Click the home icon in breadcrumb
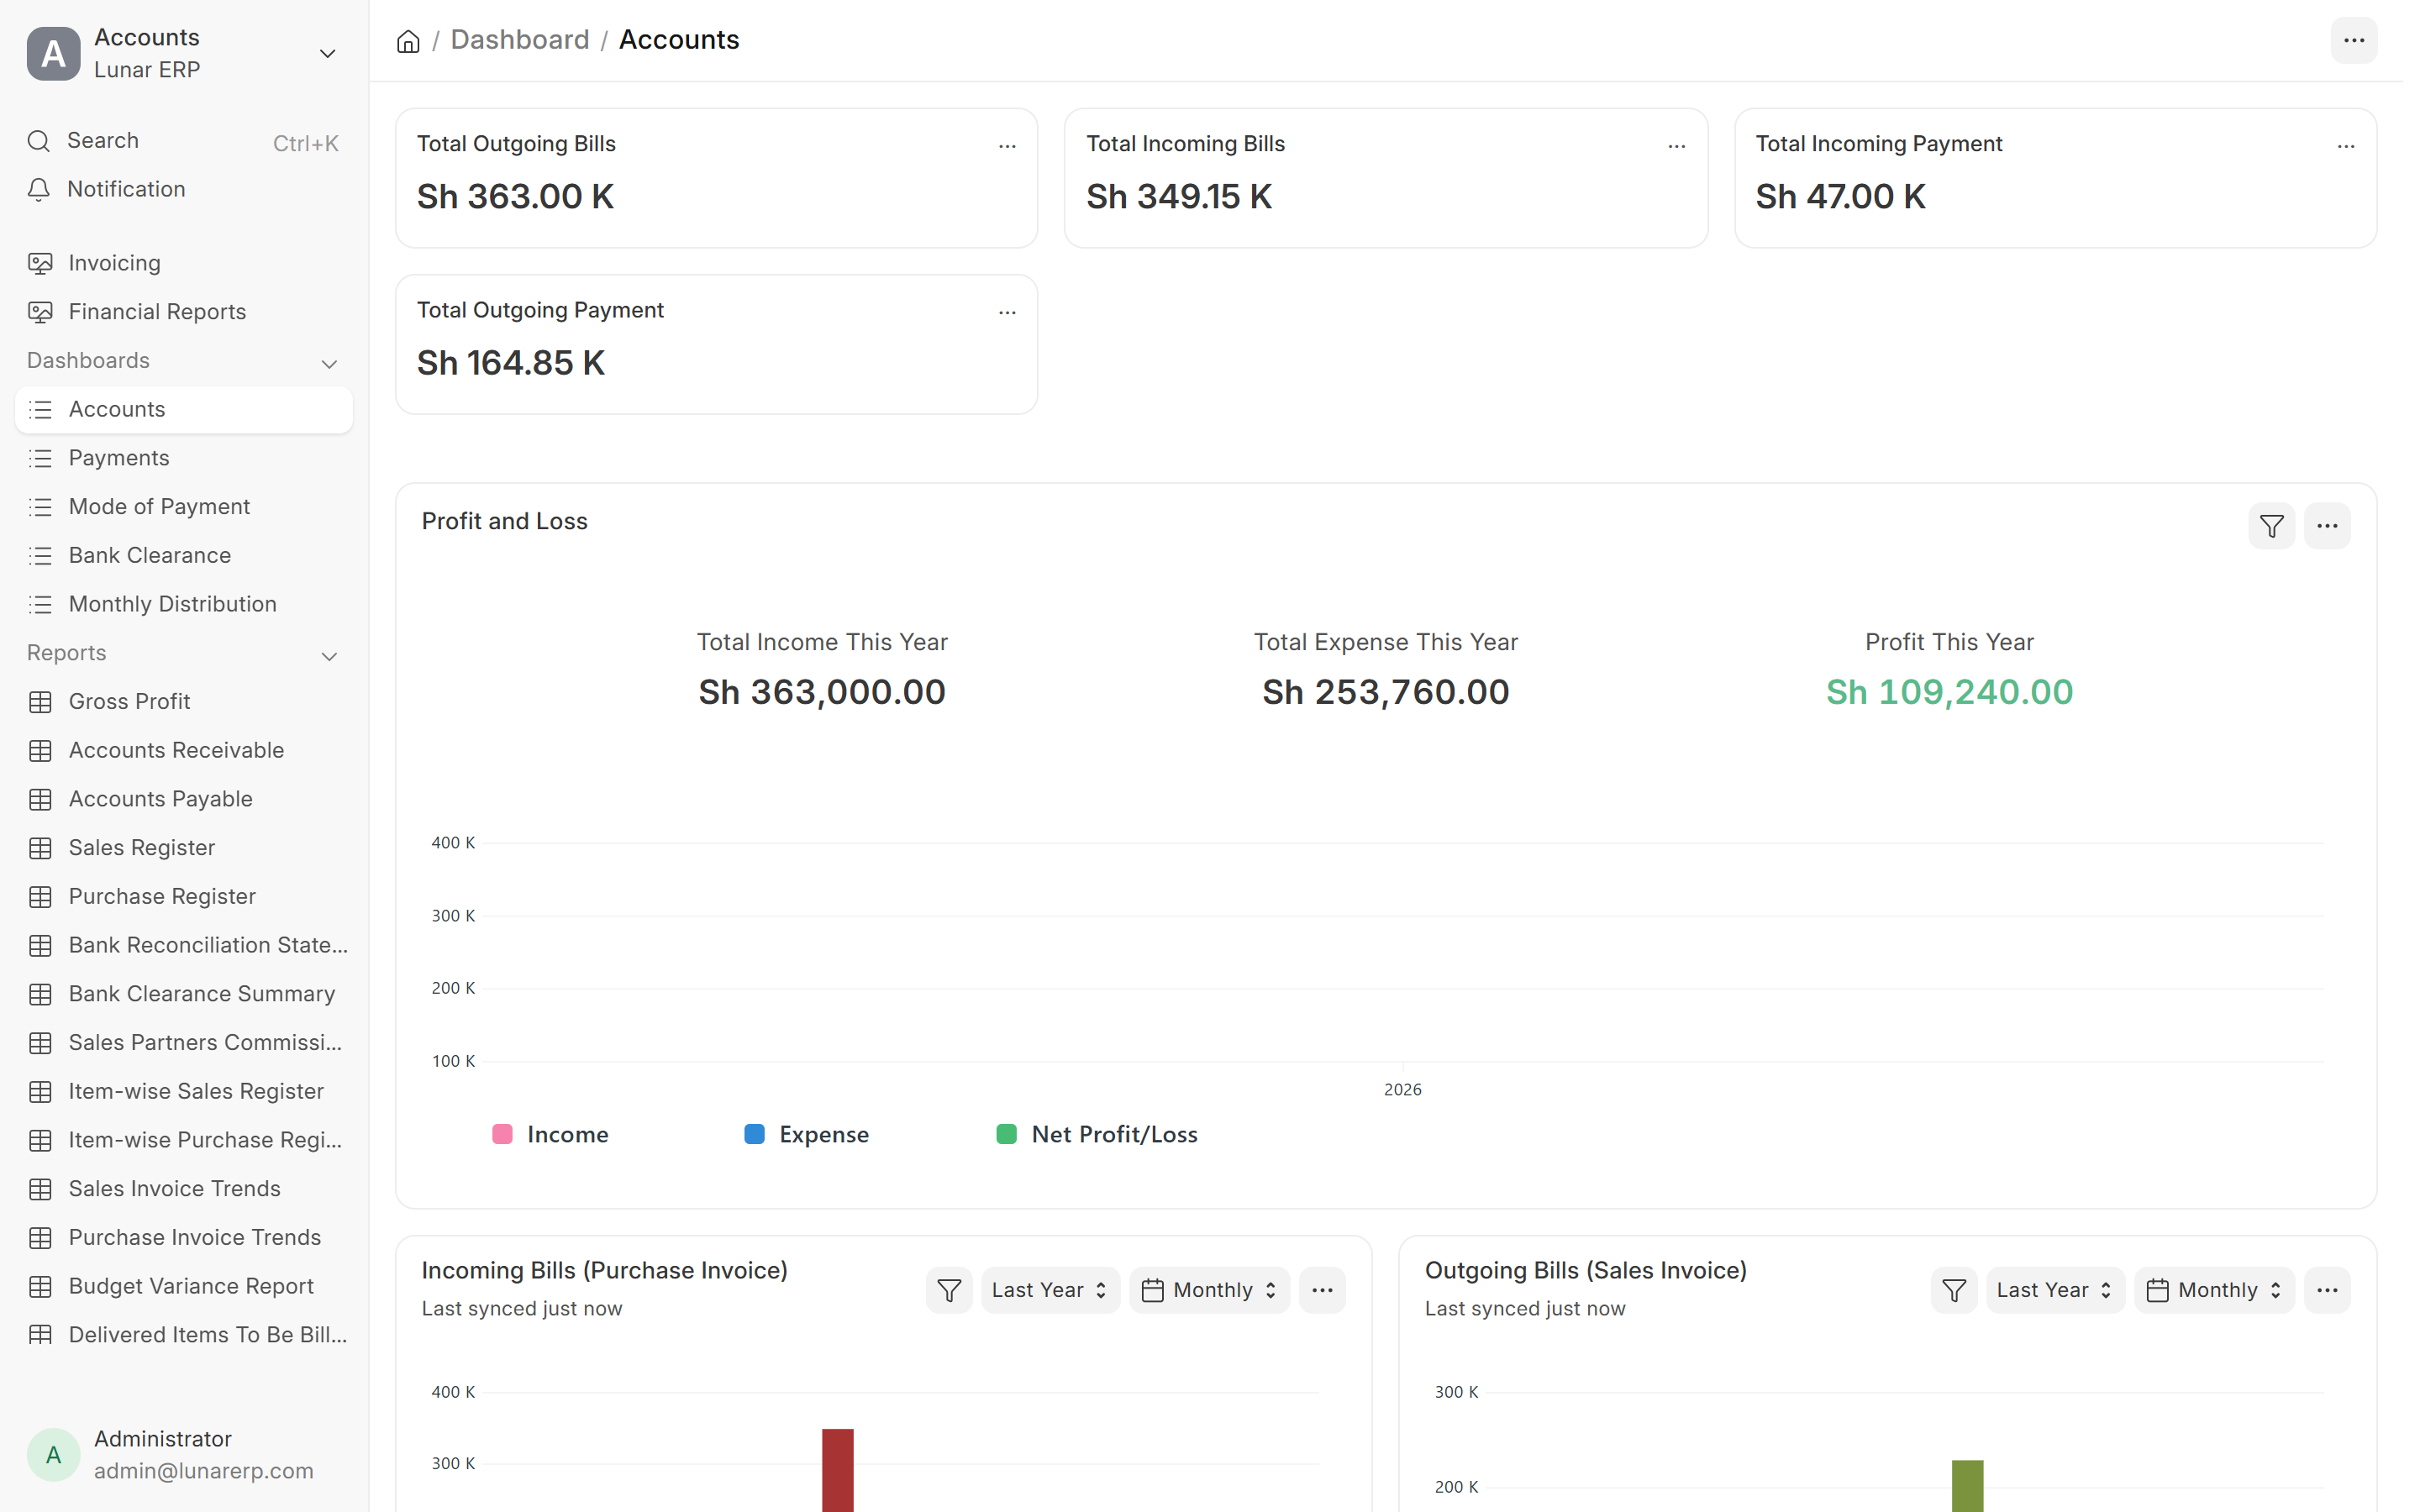Image resolution: width=2420 pixels, height=1512 pixels. click(408, 41)
